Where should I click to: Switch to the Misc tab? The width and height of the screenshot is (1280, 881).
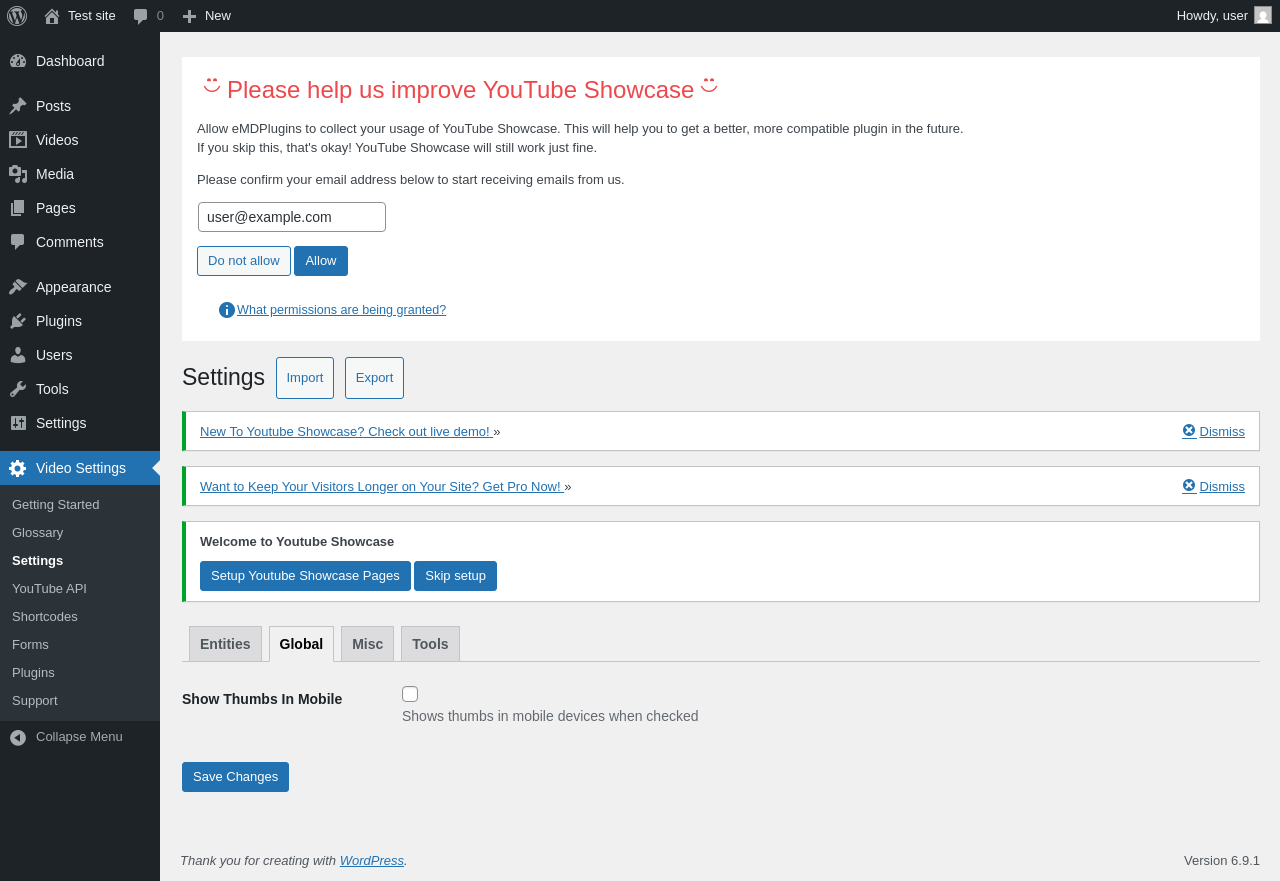pos(367,644)
